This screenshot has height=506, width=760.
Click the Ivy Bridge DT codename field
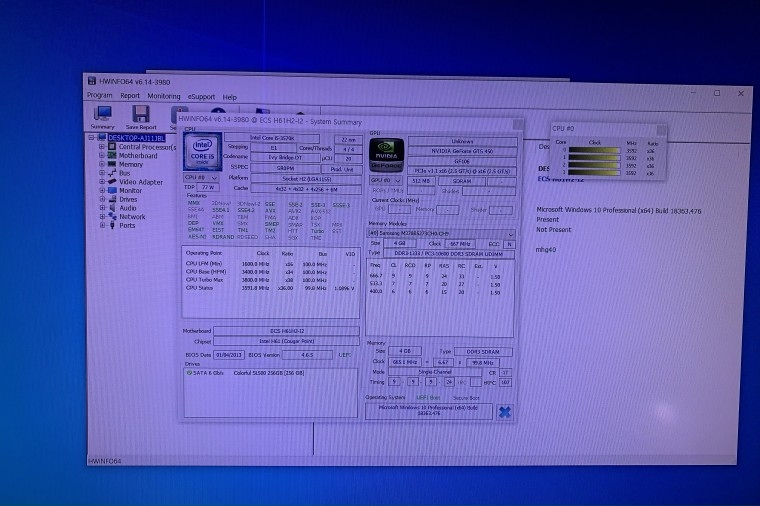click(x=285, y=158)
